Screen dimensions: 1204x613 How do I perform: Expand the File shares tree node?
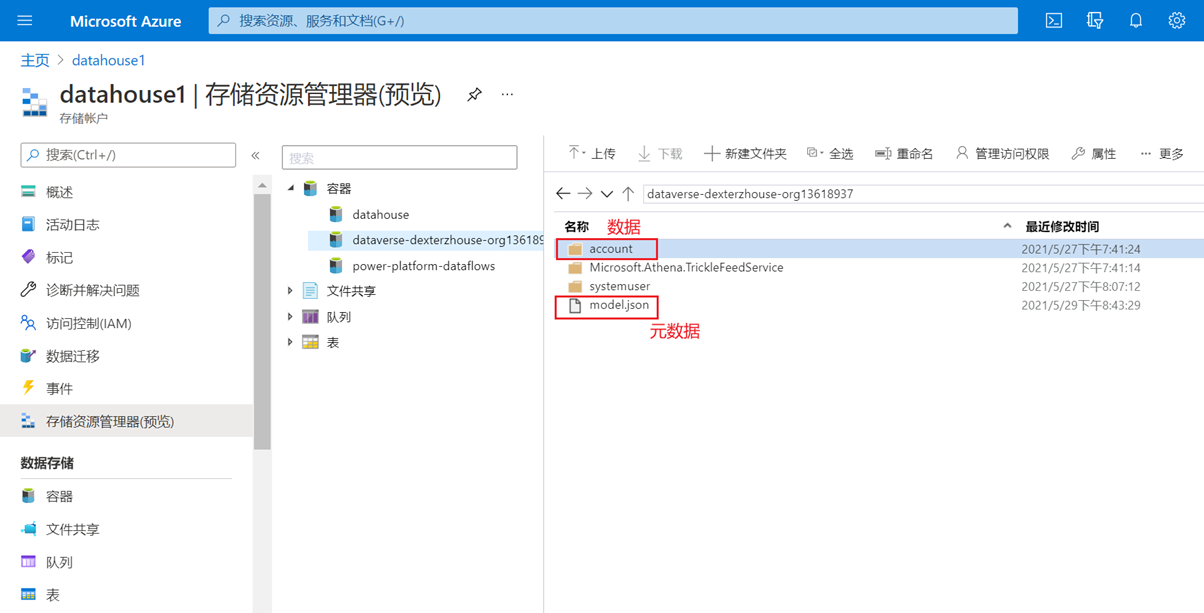pos(291,291)
